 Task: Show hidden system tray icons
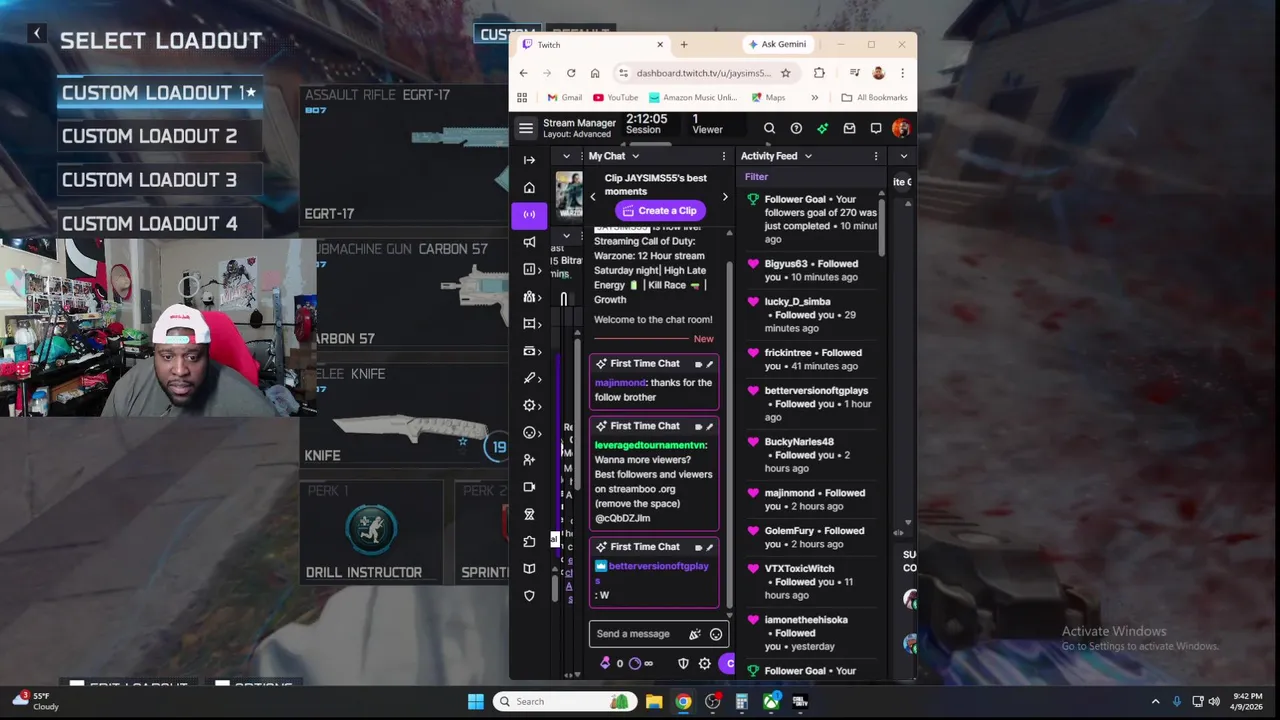coord(1155,702)
